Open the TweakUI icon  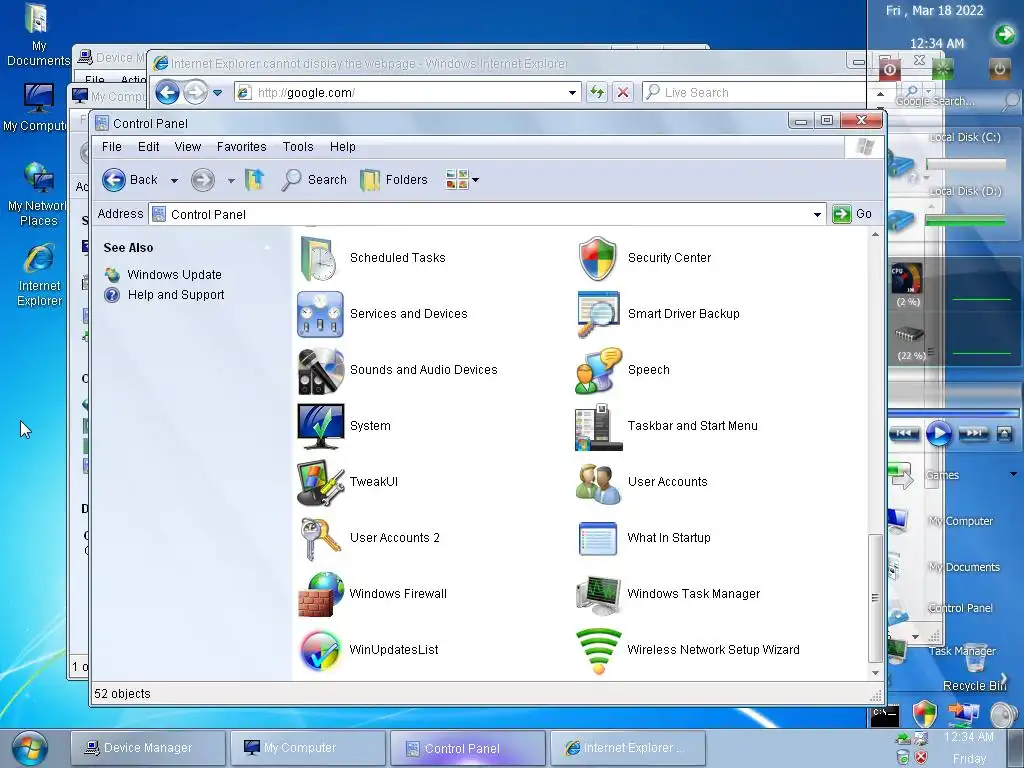[x=320, y=482]
